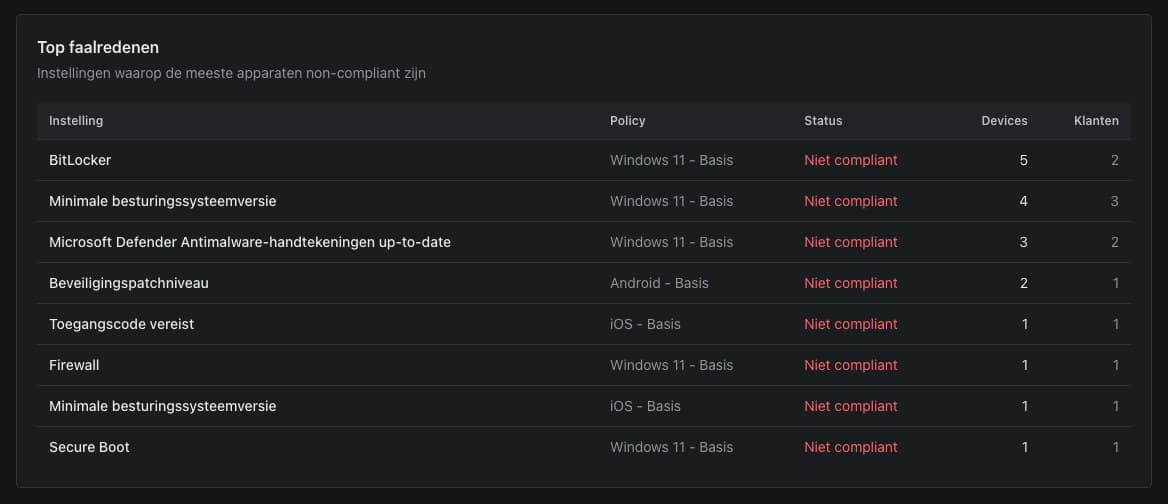Click the Policy column header
Viewport: 1168px width, 504px height.
point(627,121)
